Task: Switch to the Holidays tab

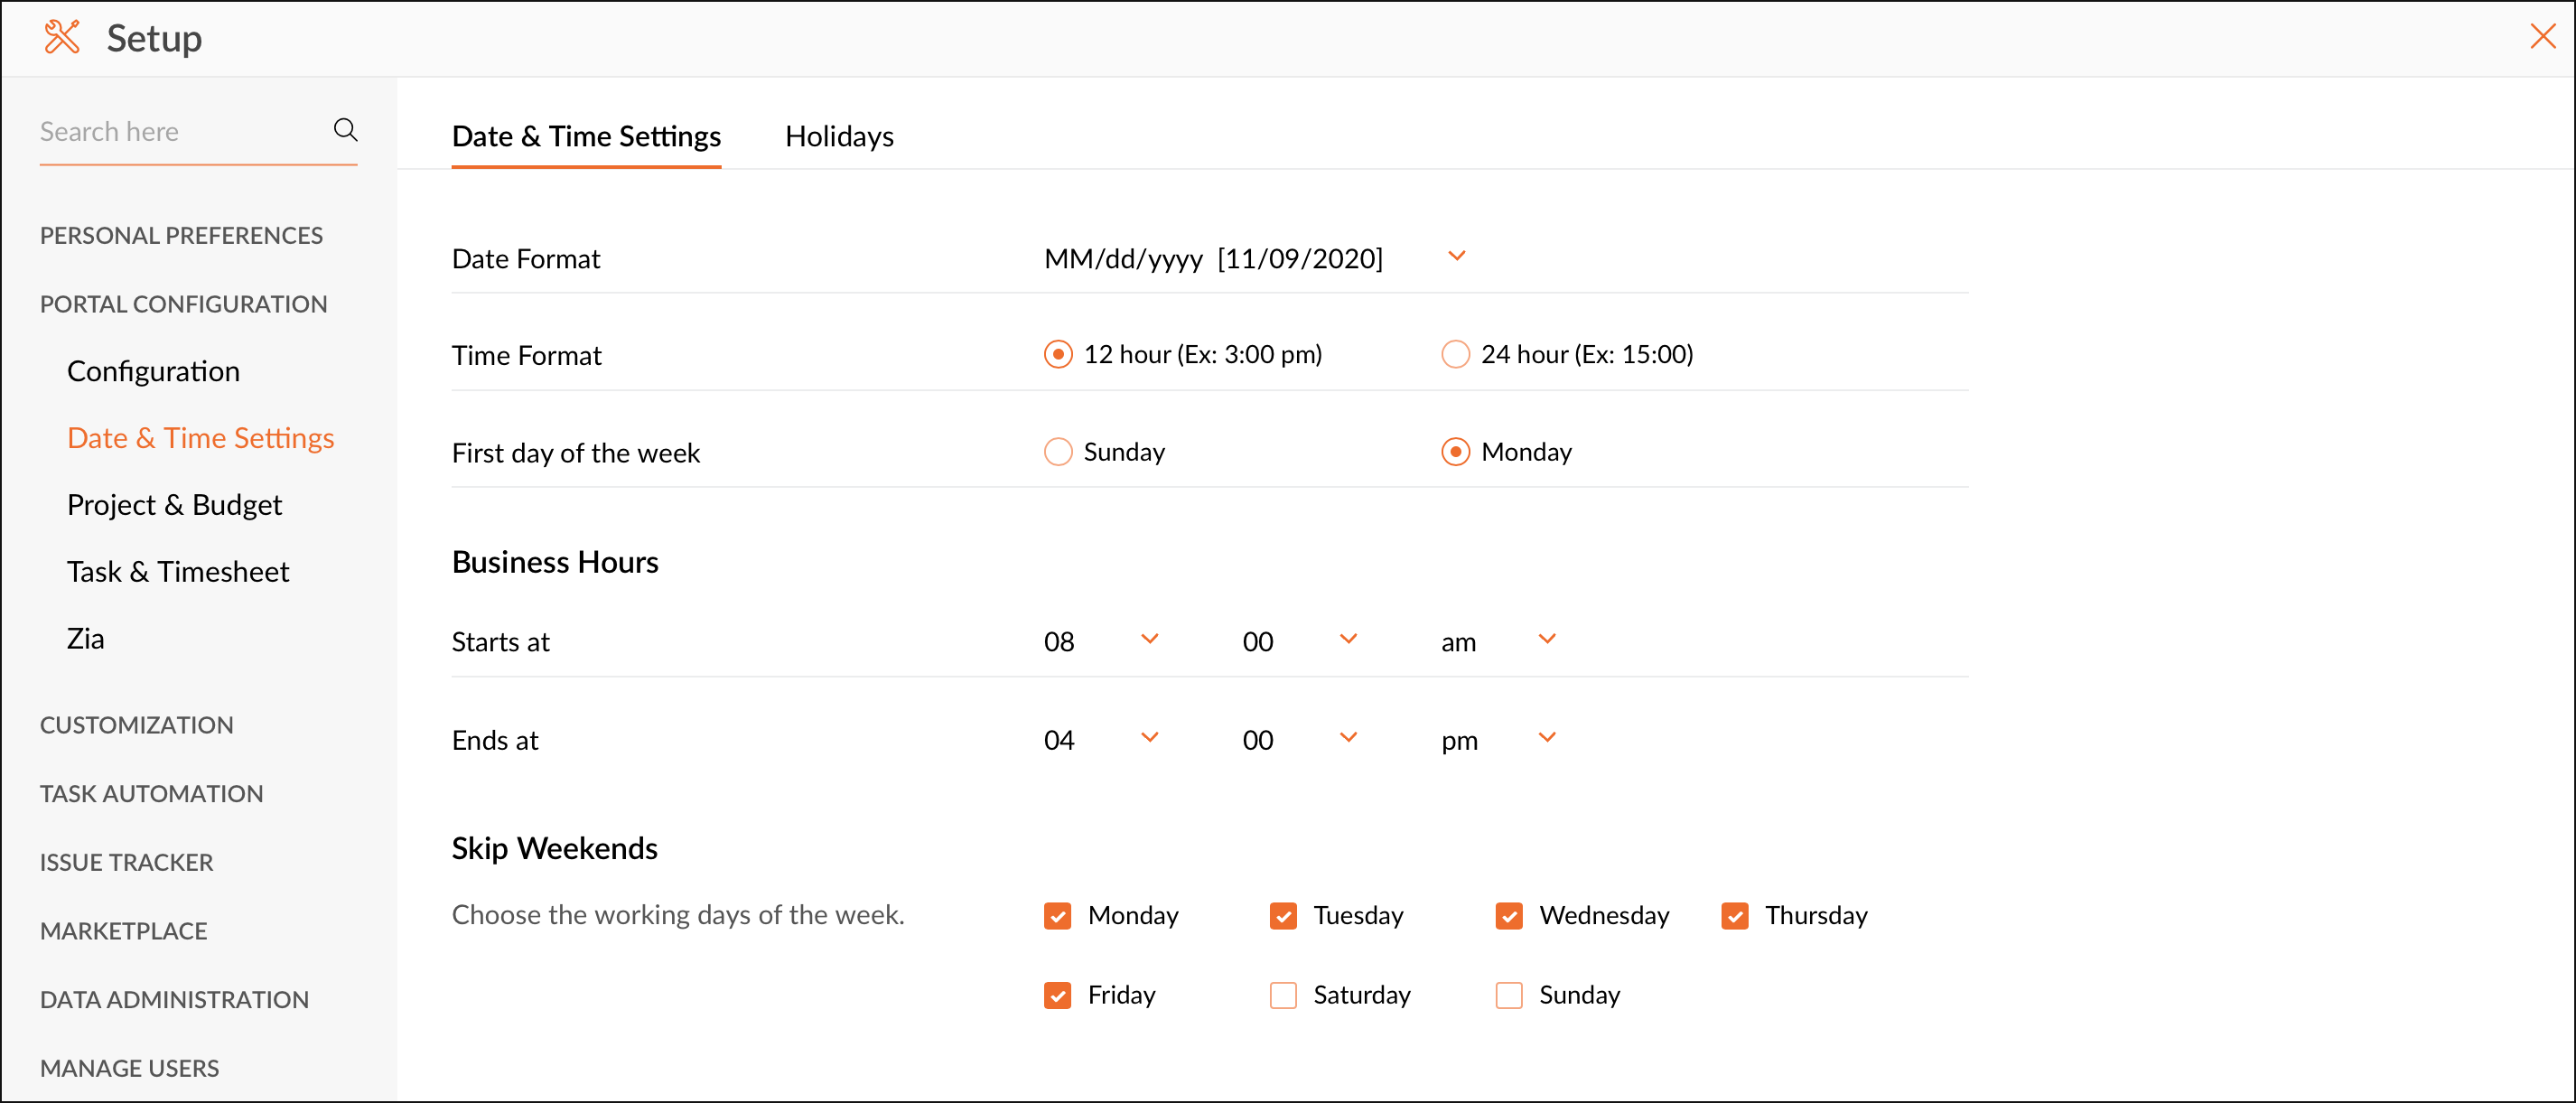Action: click(x=838, y=136)
